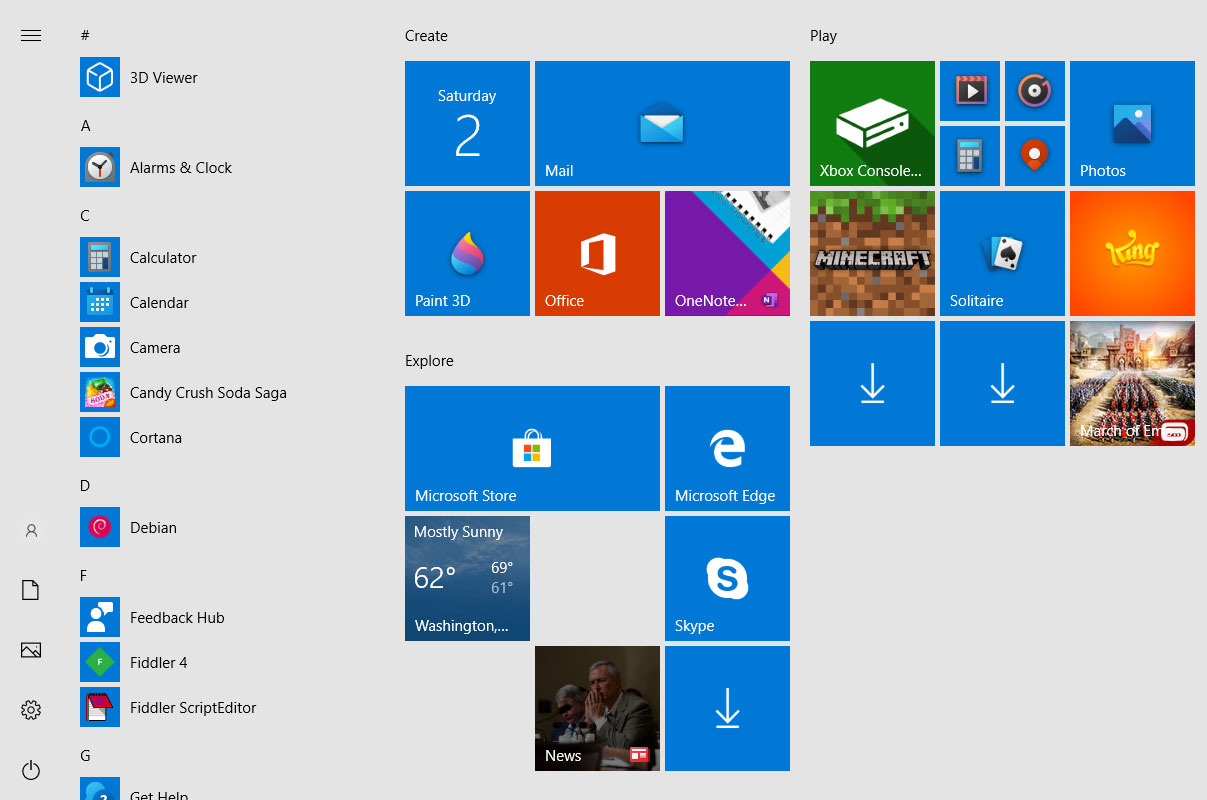Click the D letter header in the app list

[x=85, y=485]
